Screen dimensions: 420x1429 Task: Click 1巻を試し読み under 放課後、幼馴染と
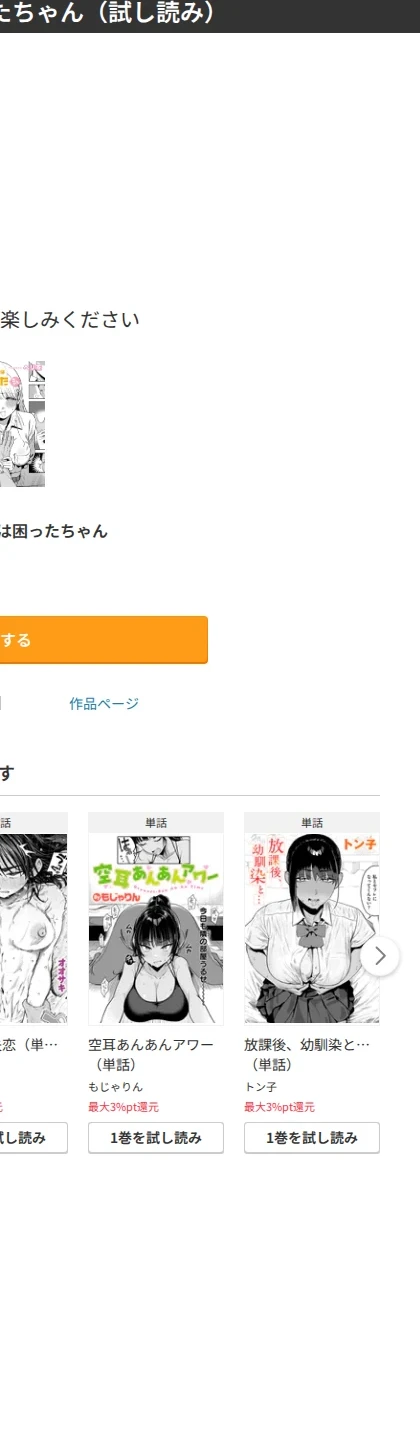[x=312, y=1138]
